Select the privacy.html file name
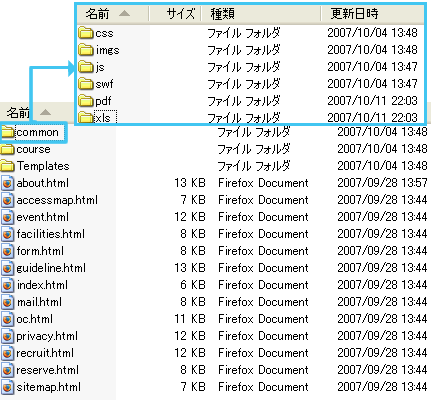The image size is (431, 400). tap(47, 336)
